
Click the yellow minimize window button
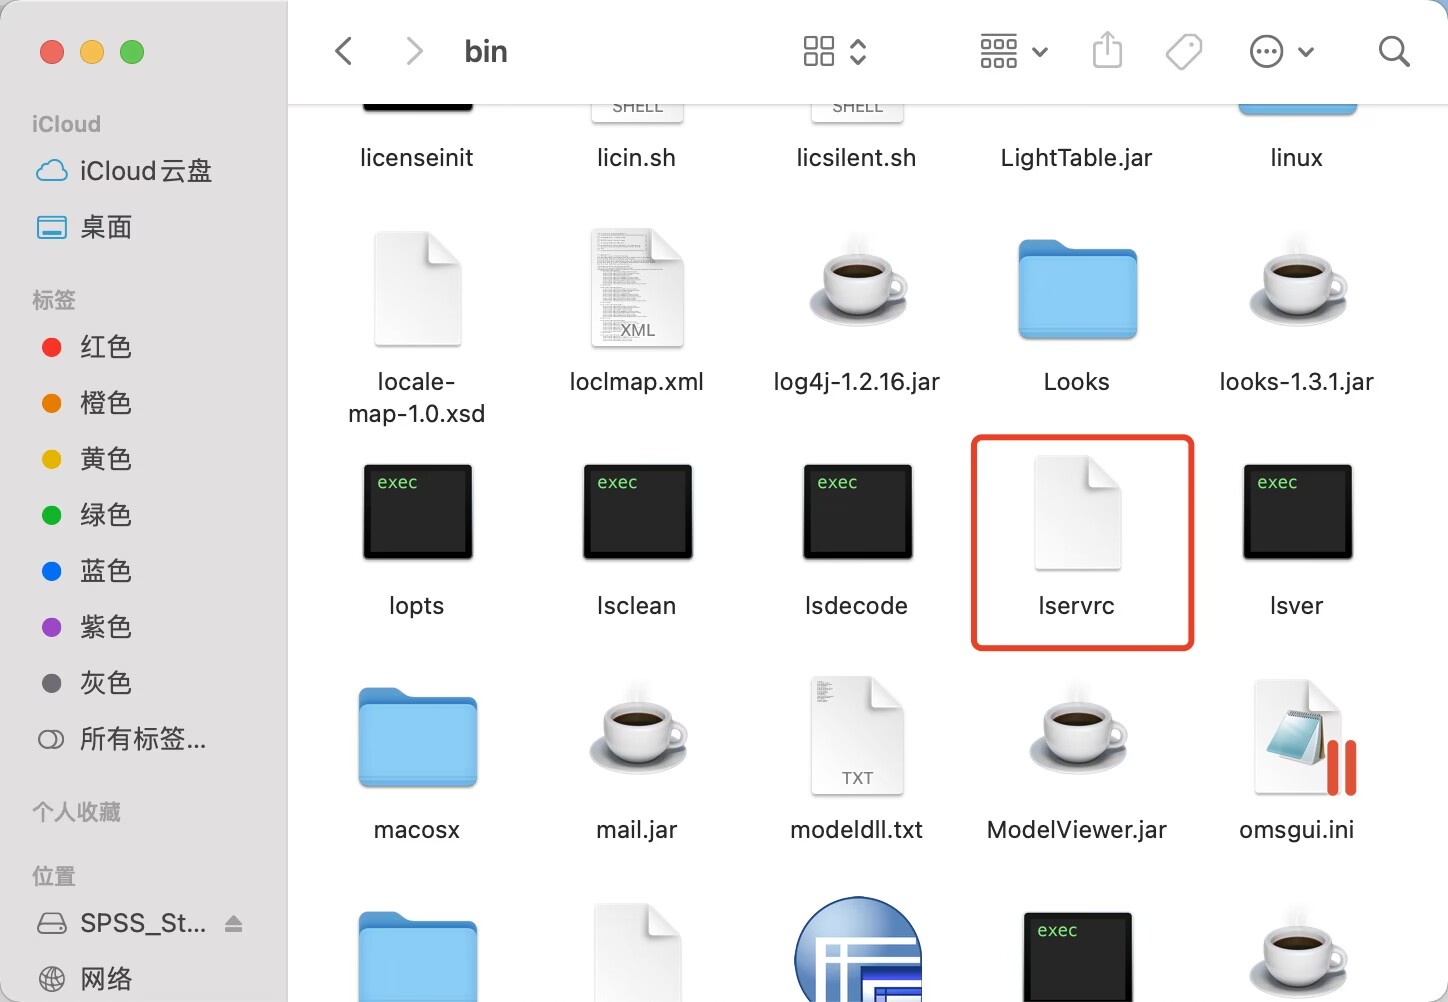tap(92, 52)
